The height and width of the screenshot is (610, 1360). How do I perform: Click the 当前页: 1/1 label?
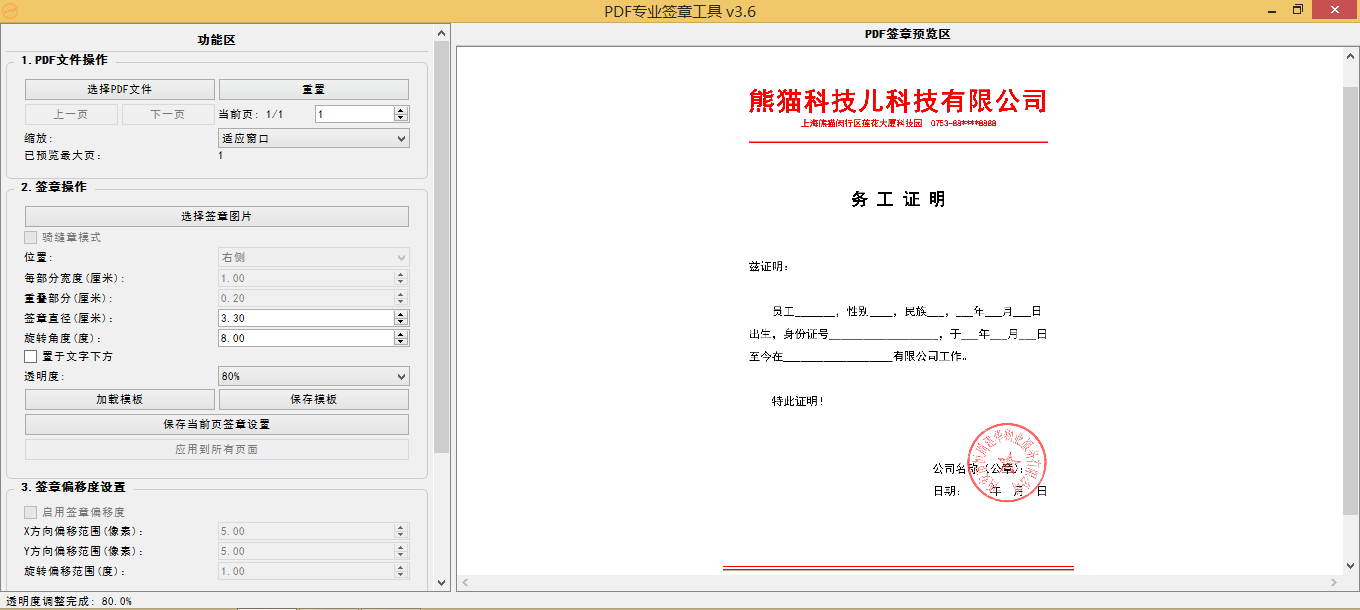[251, 114]
